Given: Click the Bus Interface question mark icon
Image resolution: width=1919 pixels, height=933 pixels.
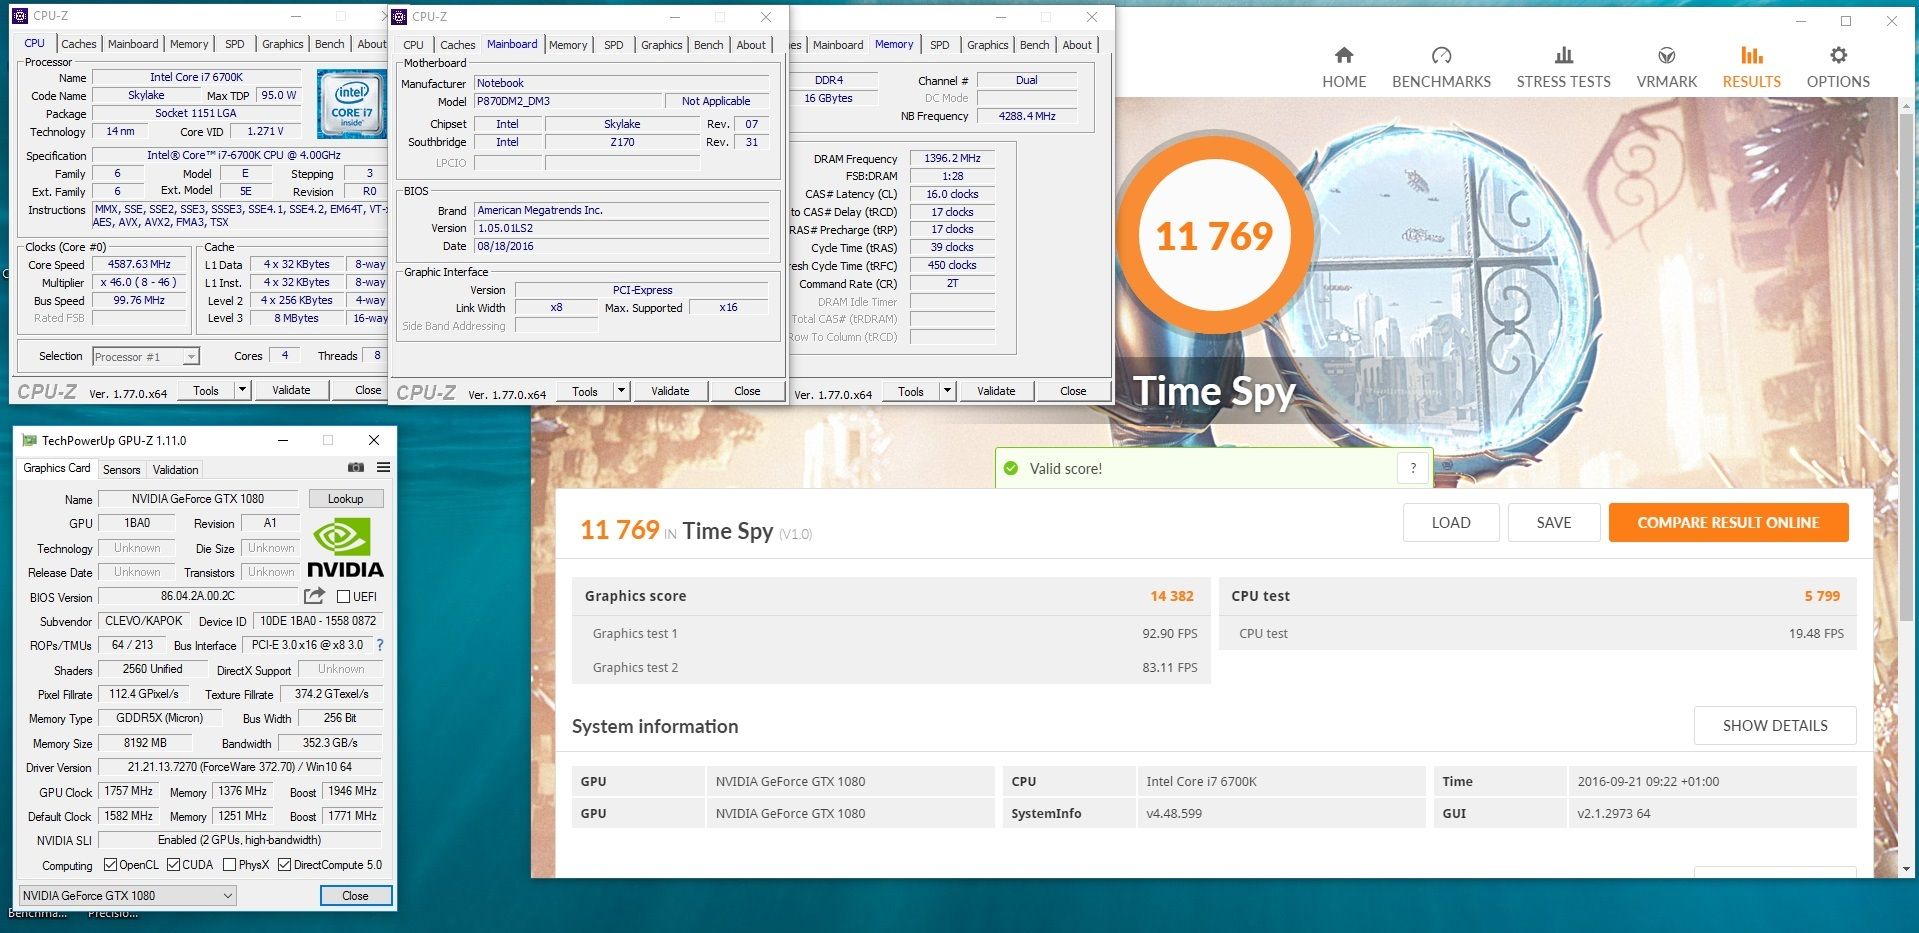Looking at the screenshot, I should (x=380, y=645).
